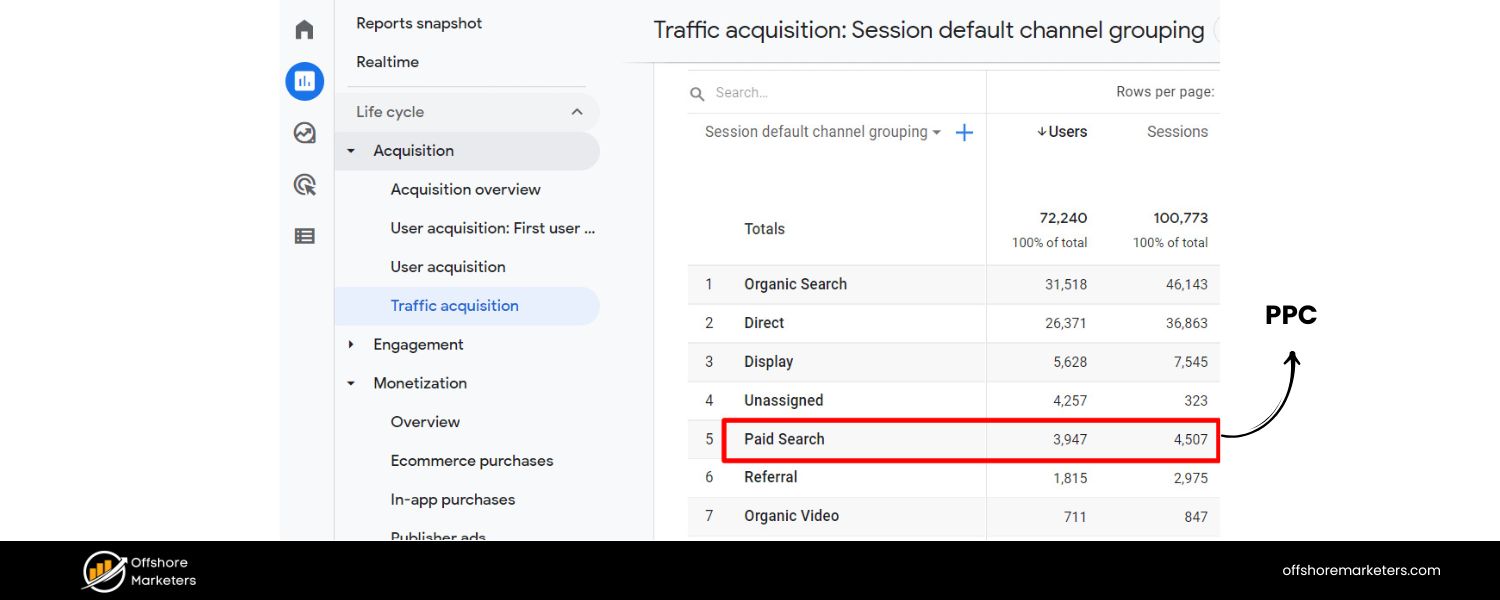Collapse the Life cycle section
Screen dimensions: 1500x600
pyautogui.click(x=576, y=112)
